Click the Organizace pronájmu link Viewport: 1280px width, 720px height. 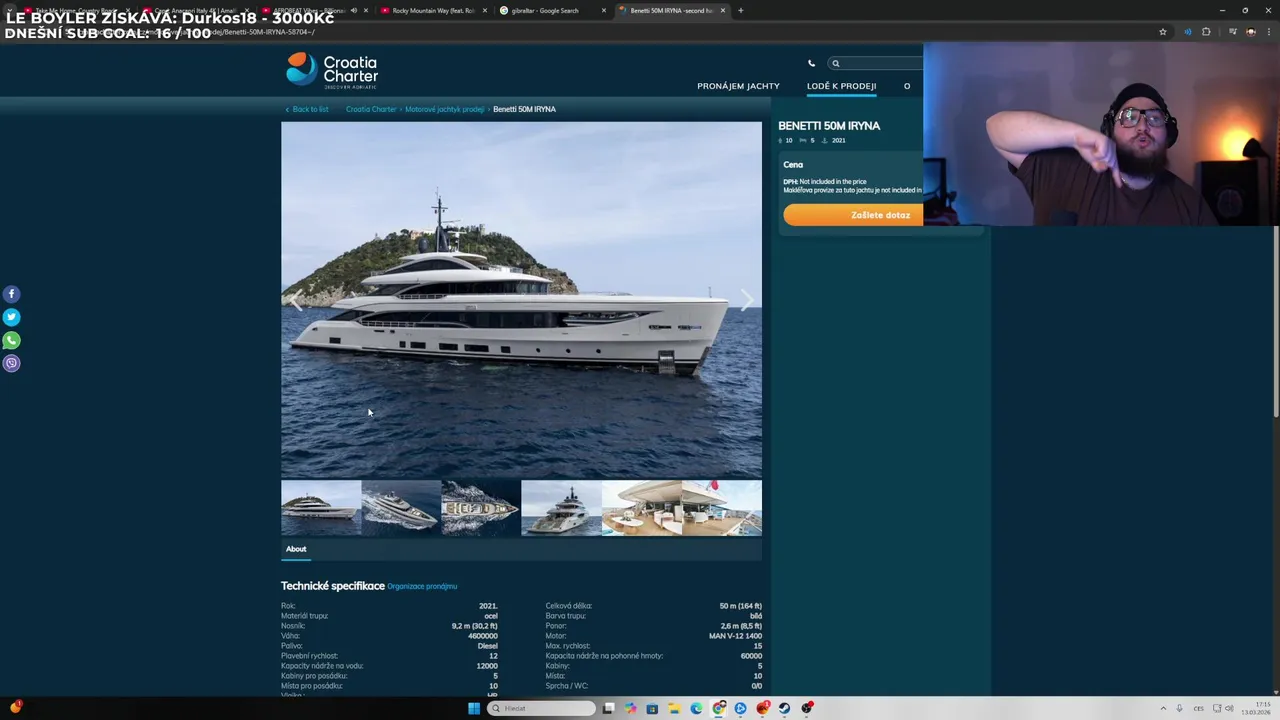(x=422, y=586)
